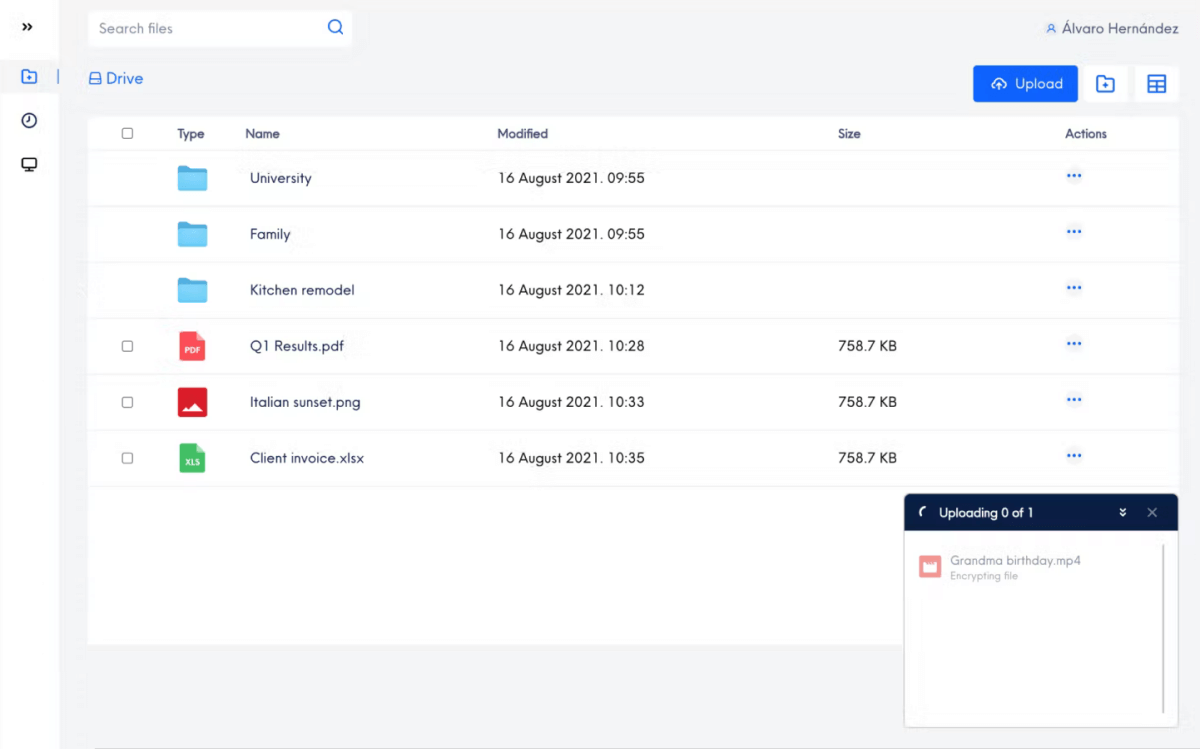Click the search magnifier icon

[x=335, y=28]
